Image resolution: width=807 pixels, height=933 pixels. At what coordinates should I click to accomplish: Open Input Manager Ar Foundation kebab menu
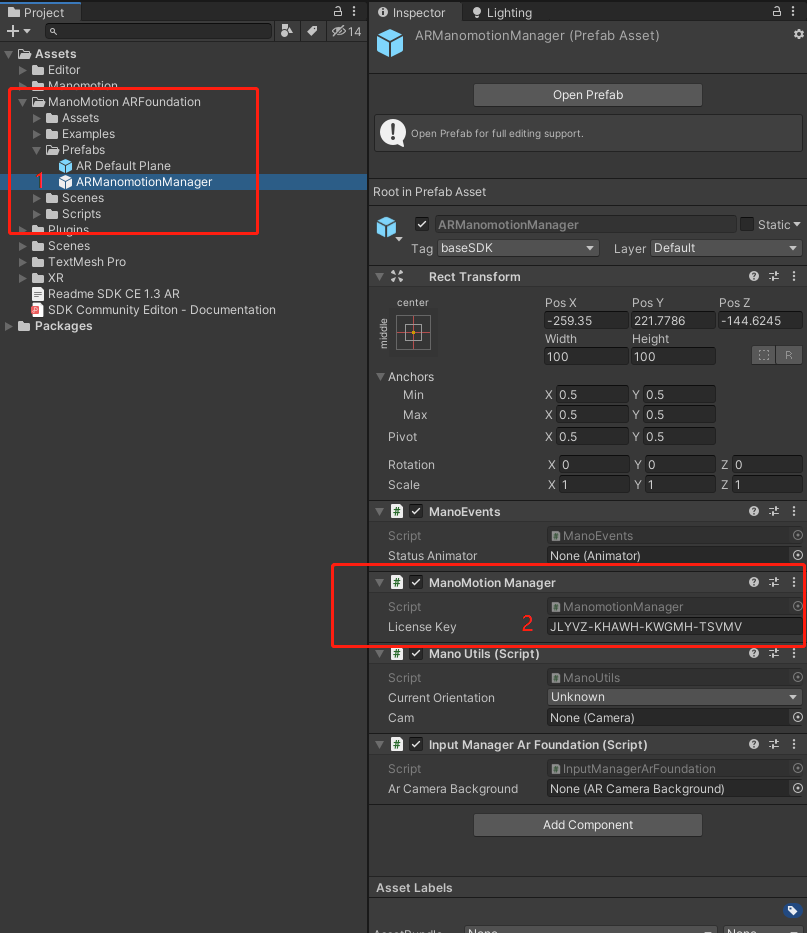pyautogui.click(x=794, y=744)
